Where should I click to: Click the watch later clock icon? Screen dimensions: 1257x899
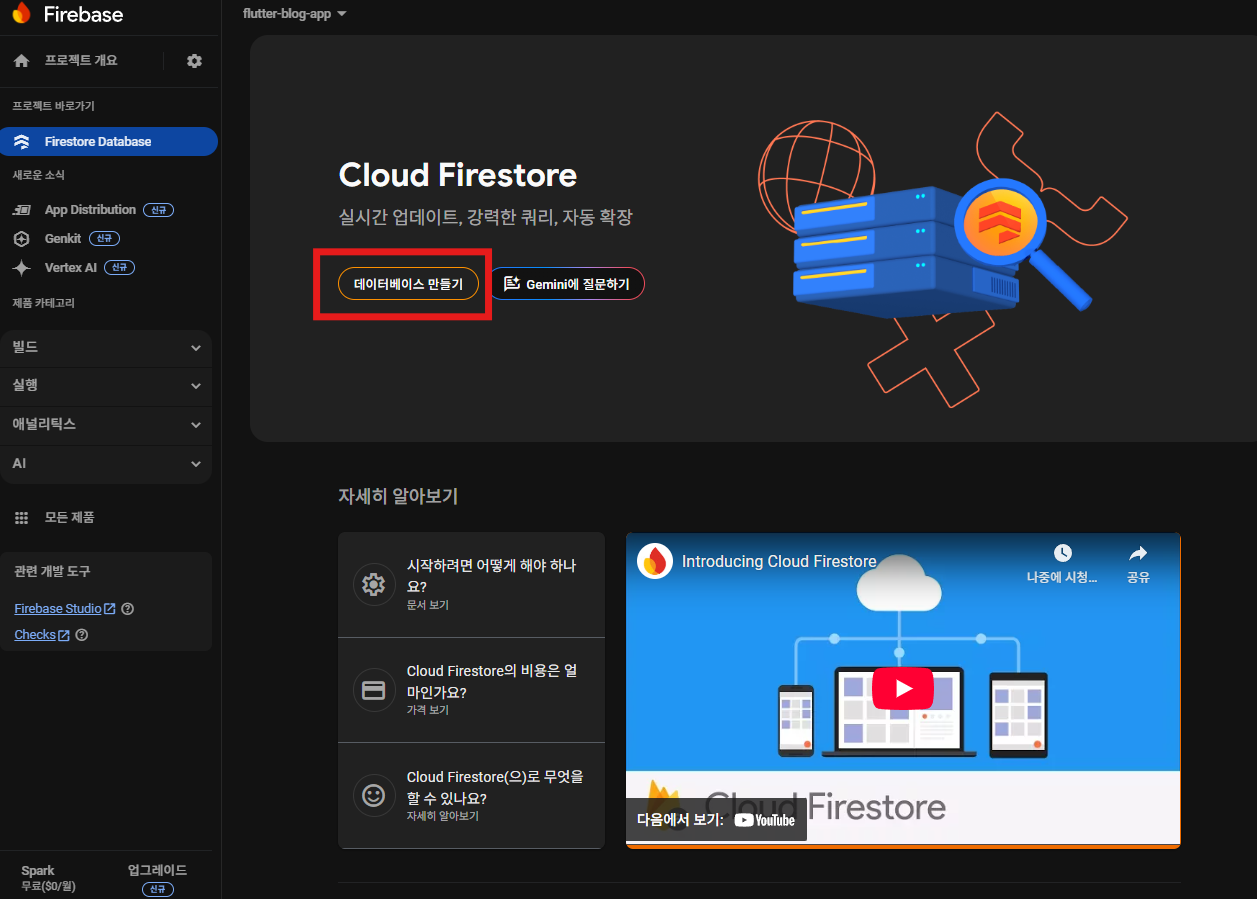point(1063,553)
